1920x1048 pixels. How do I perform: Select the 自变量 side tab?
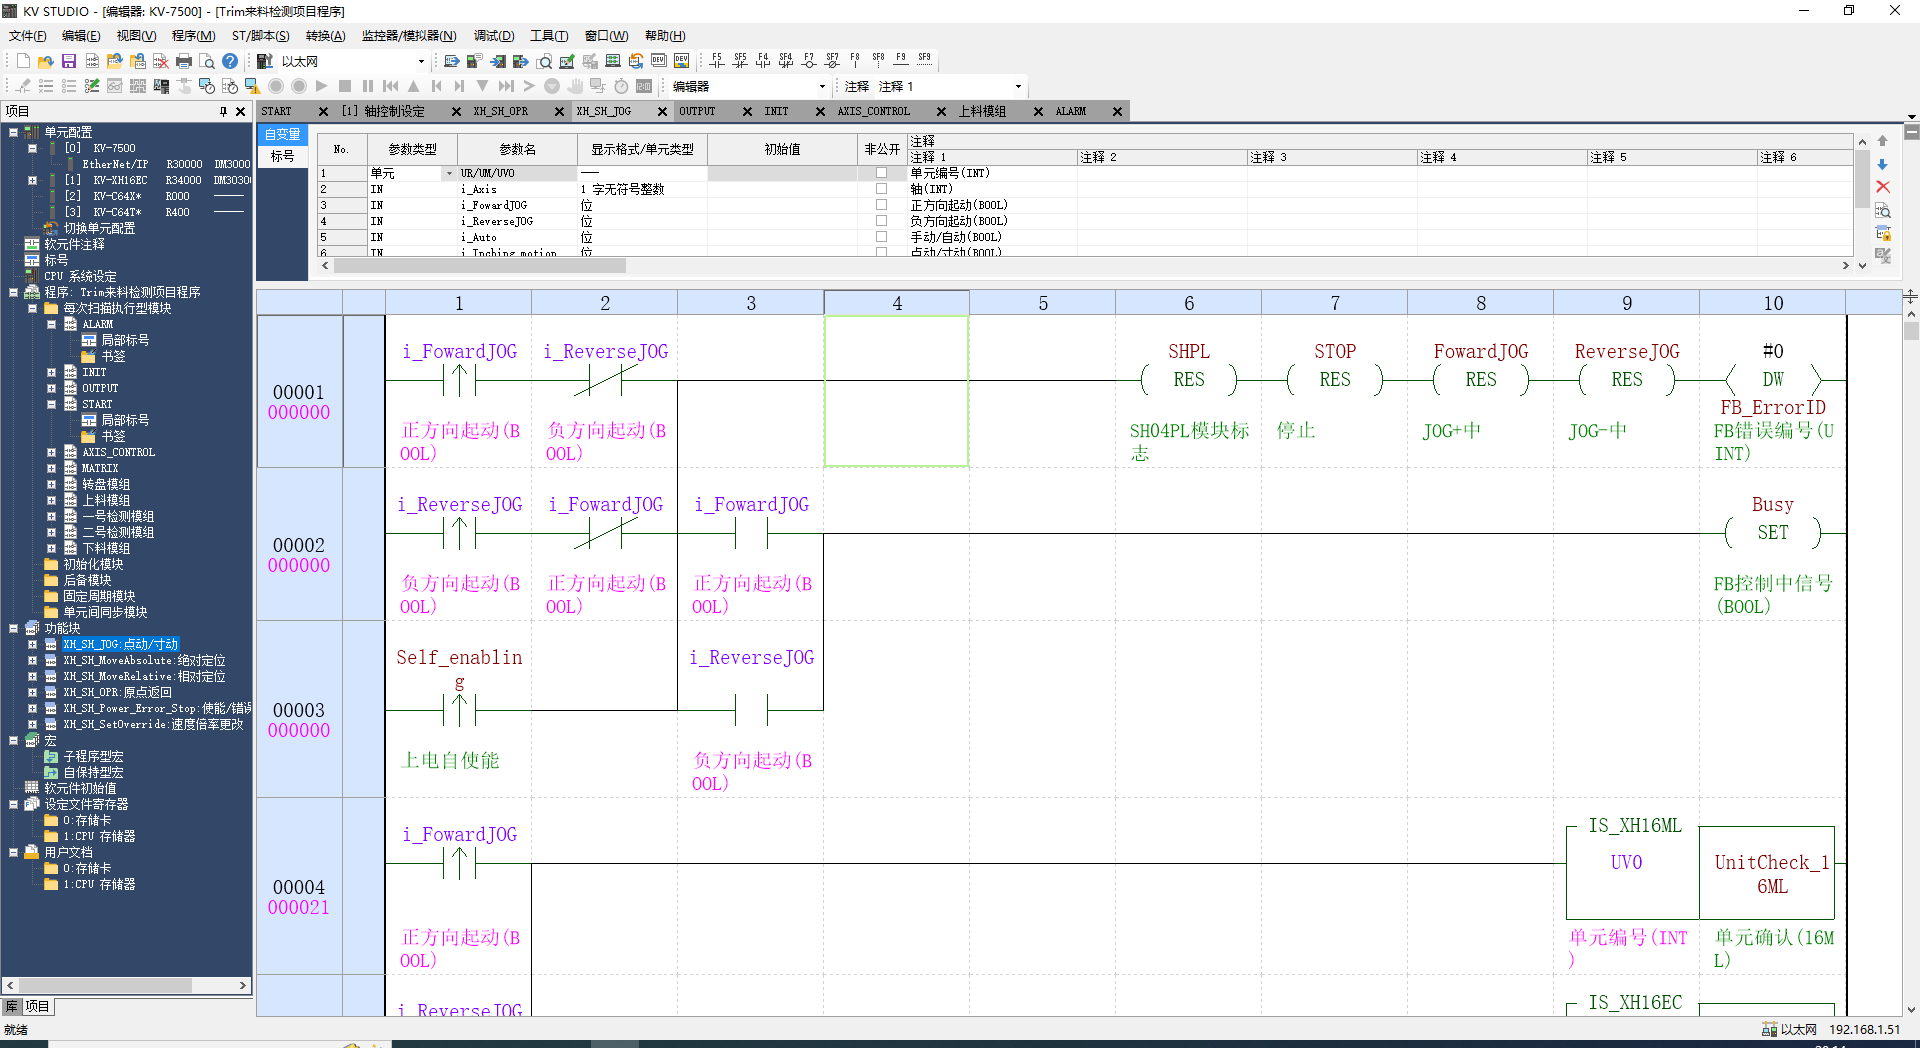pyautogui.click(x=282, y=134)
